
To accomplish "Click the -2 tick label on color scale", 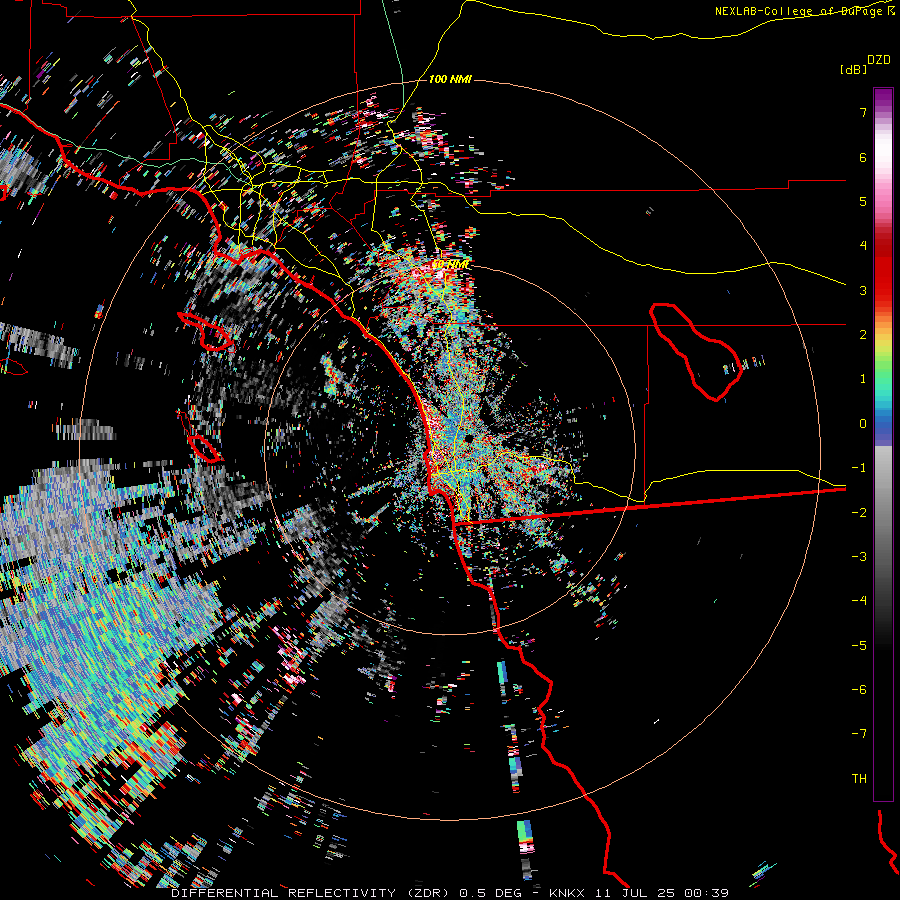I will [x=859, y=513].
